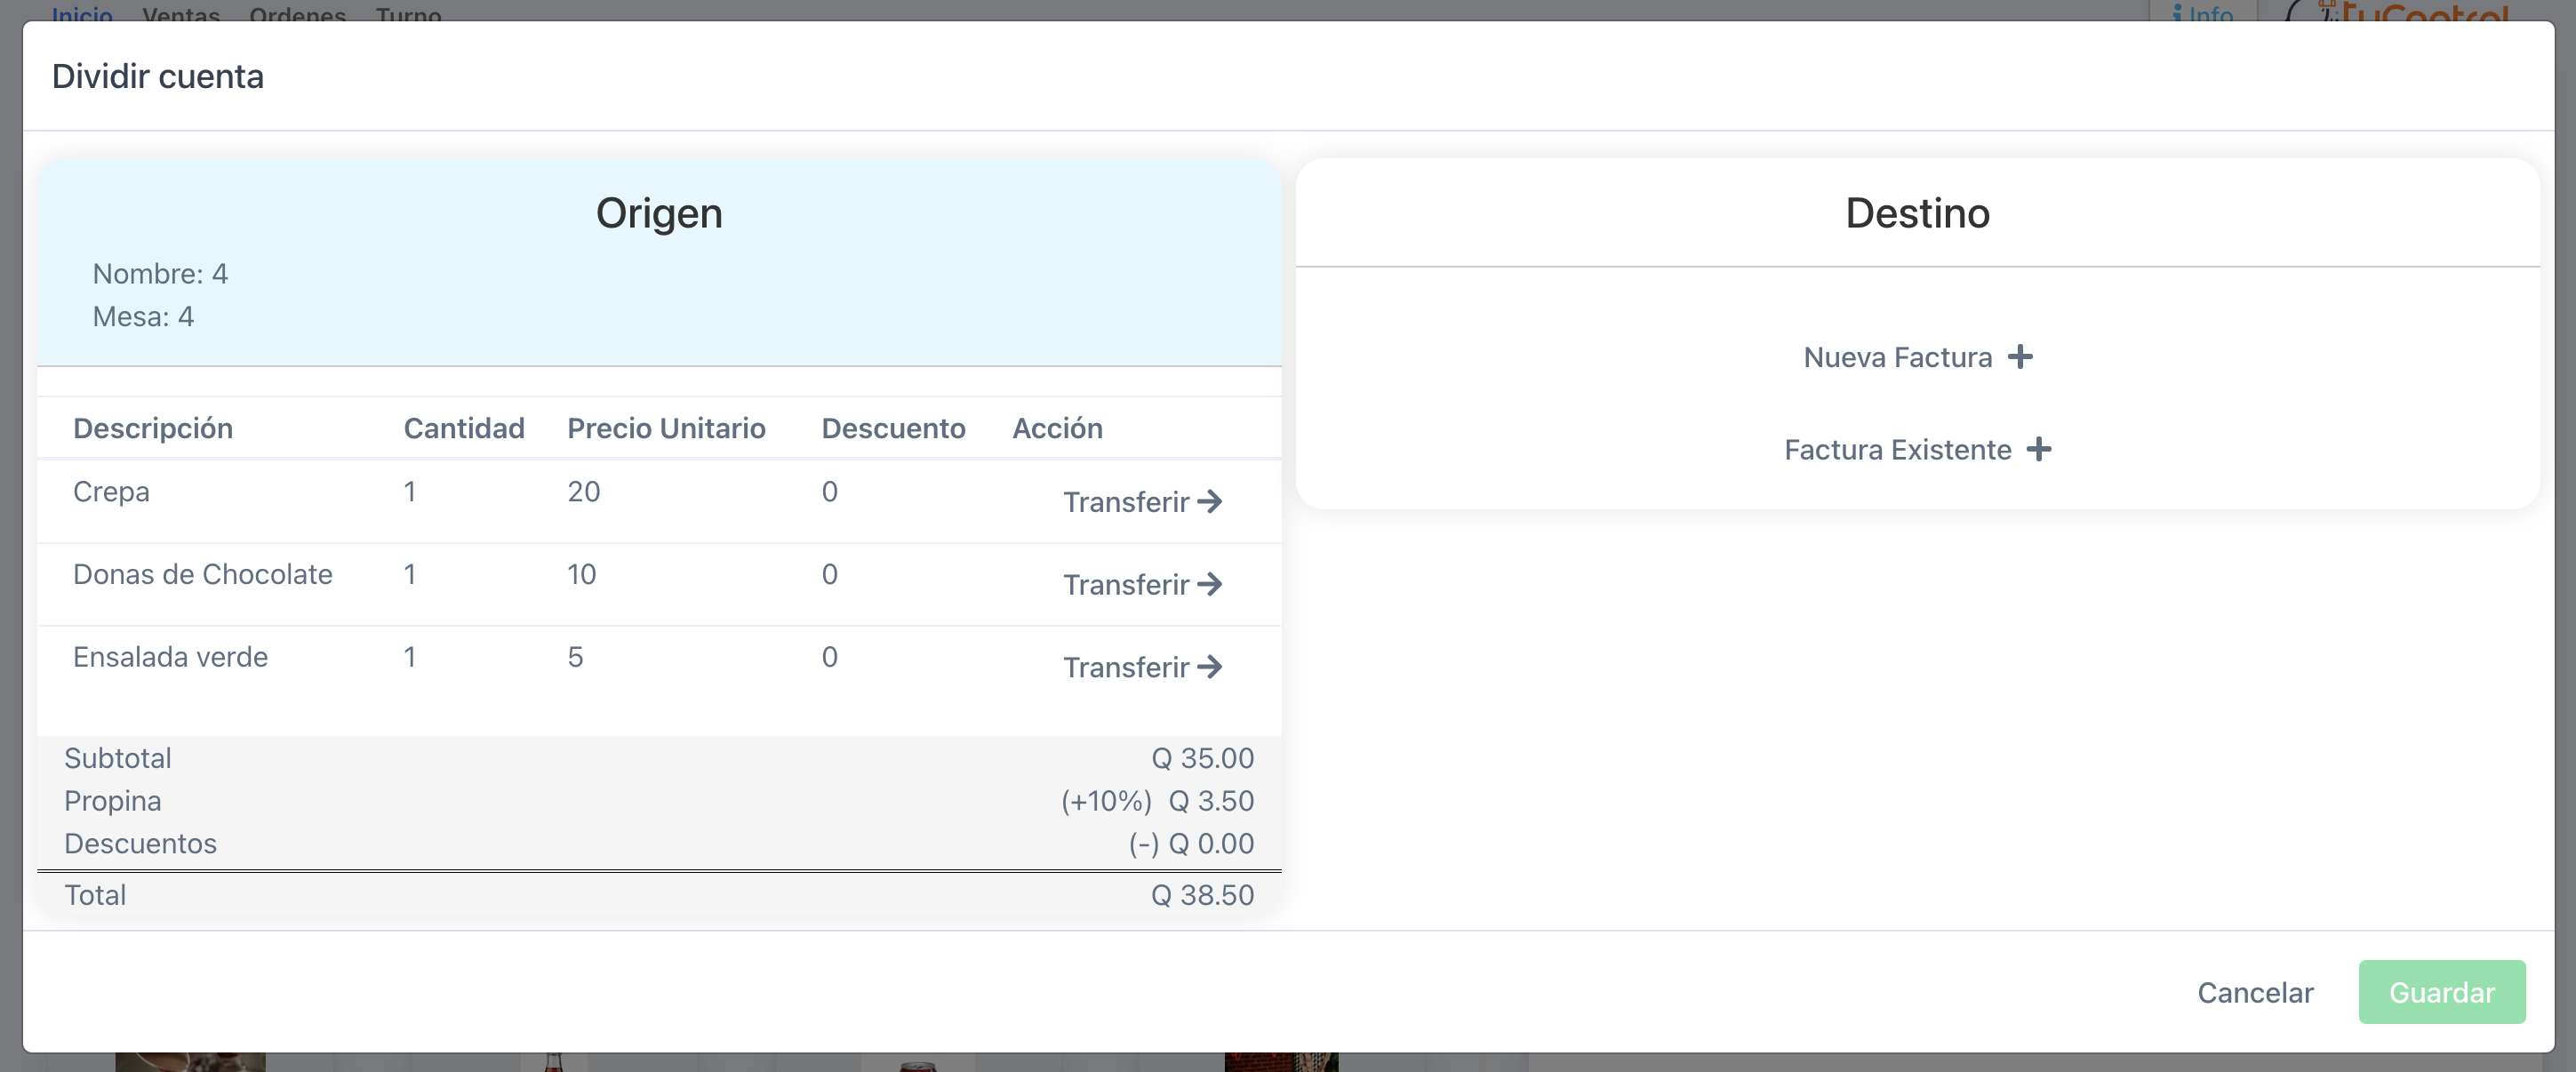Cancel the Dividir cuenta dialog
The width and height of the screenshot is (2576, 1072).
[x=2255, y=992]
